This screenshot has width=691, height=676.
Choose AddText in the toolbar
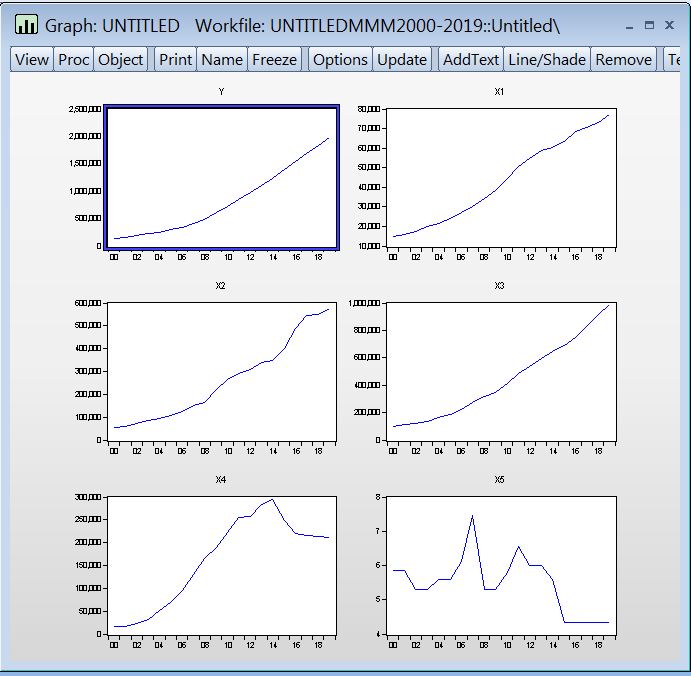point(470,60)
